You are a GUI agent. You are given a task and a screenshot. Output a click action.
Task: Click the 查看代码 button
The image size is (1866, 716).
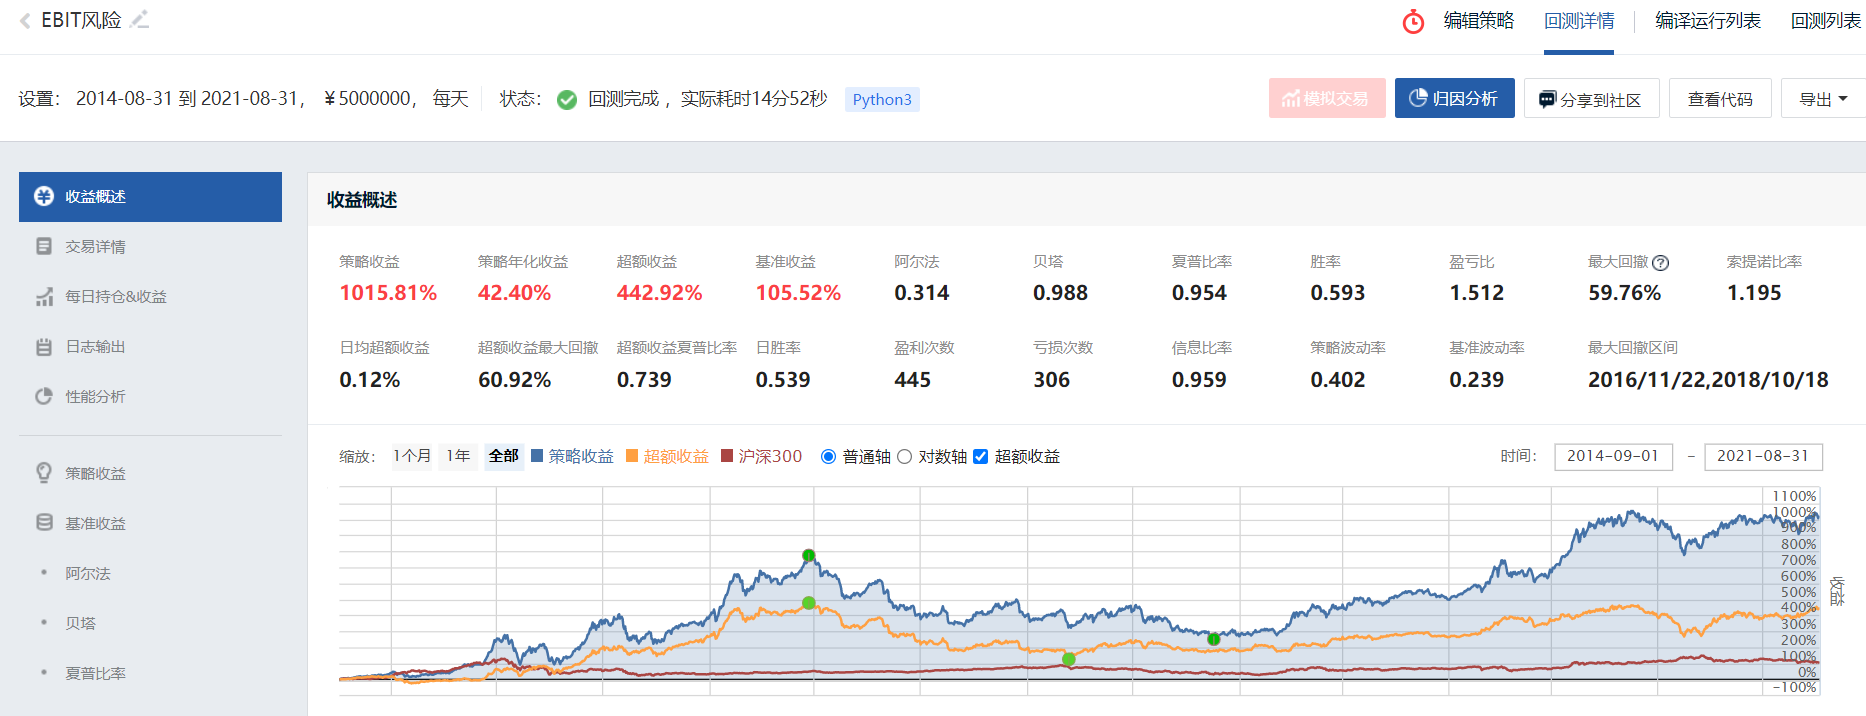pos(1720,99)
